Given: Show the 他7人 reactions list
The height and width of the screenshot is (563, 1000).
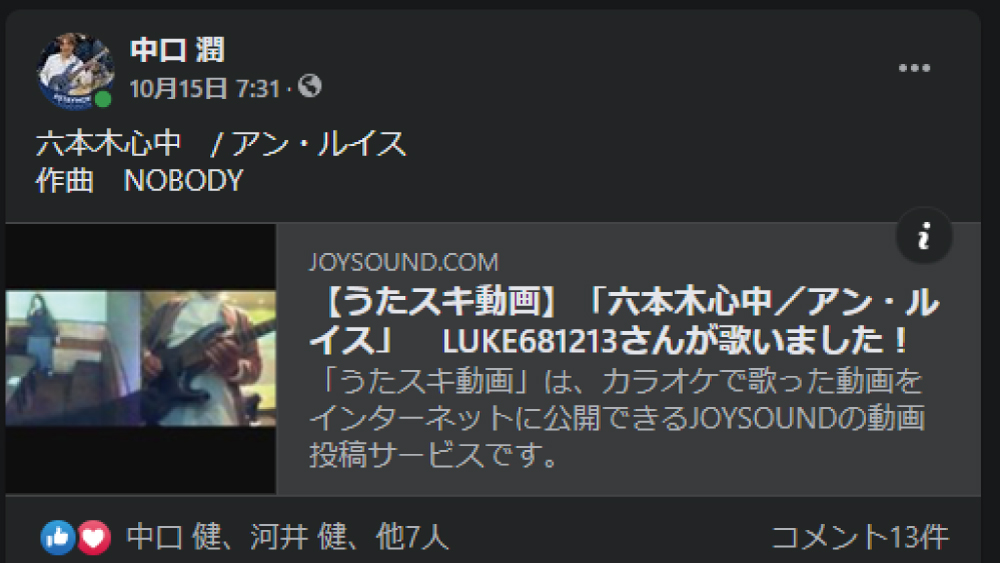Looking at the screenshot, I should pyautogui.click(x=412, y=537).
